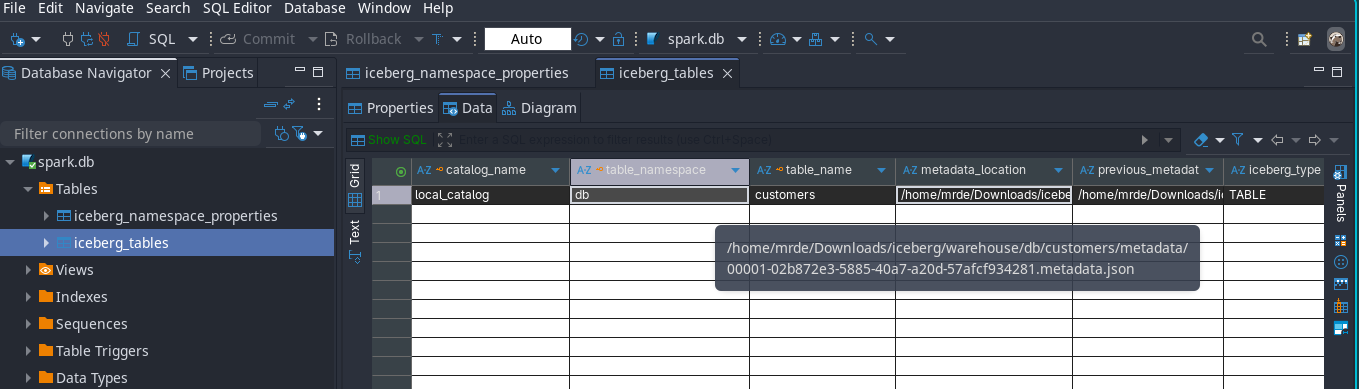Open the SQL button dropdown arrow
Screen dimensions: 1359x389
coord(192,40)
